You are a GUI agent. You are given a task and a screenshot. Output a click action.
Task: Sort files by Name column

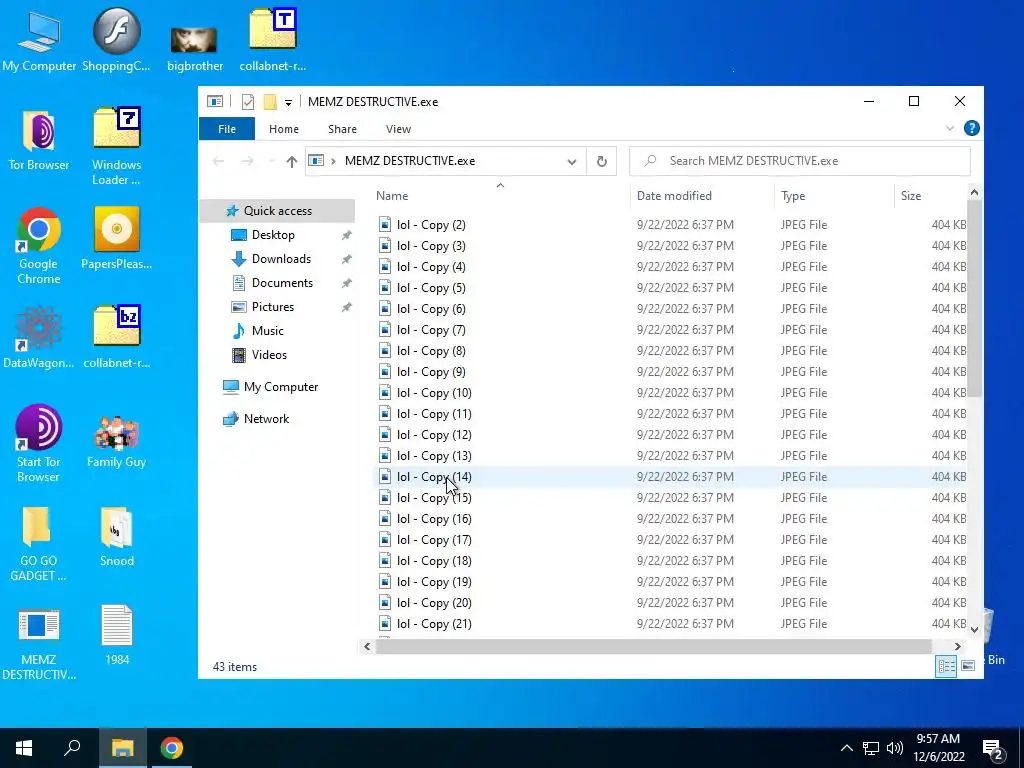click(392, 196)
